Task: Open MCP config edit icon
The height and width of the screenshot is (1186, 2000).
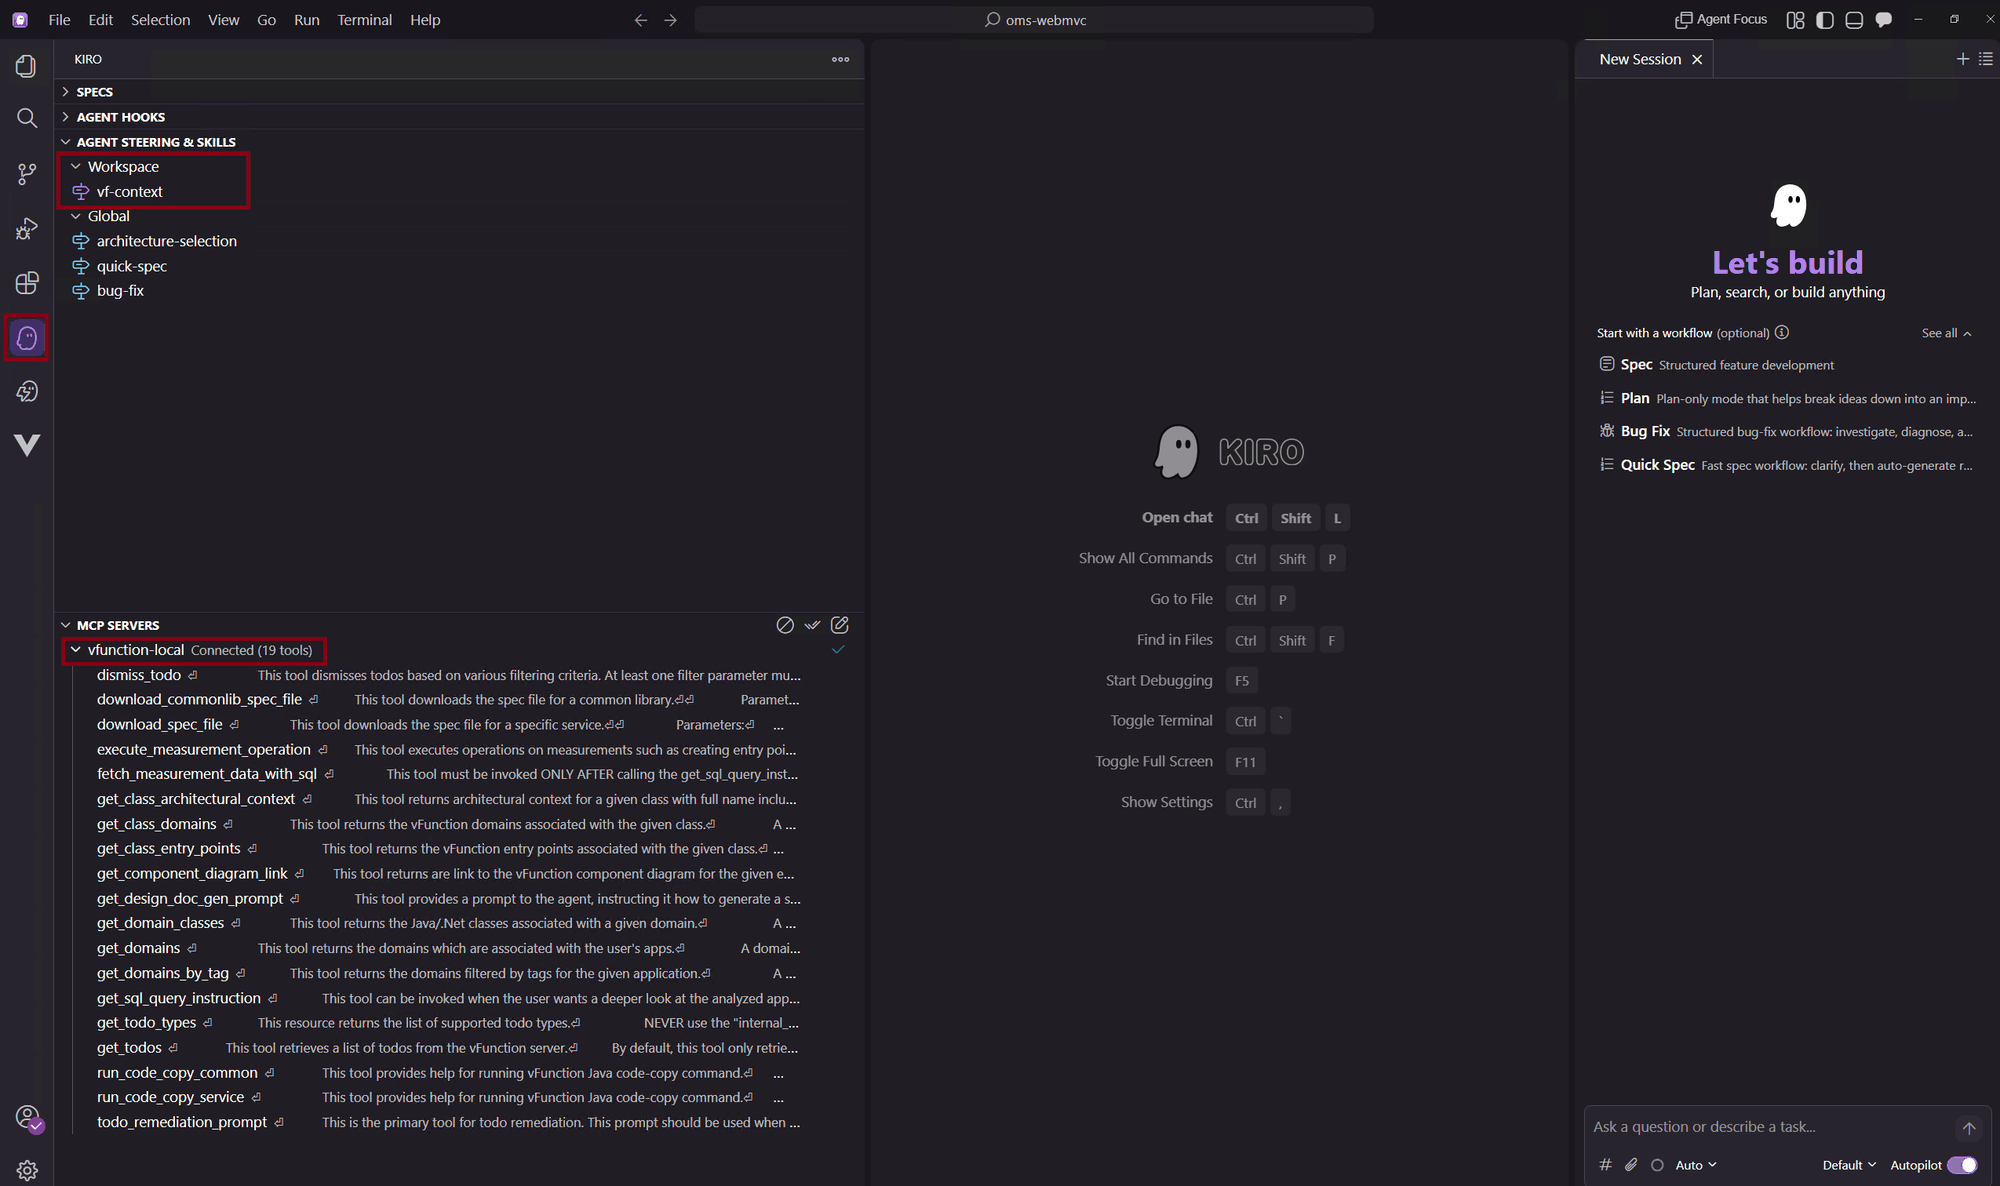Action: tap(840, 625)
